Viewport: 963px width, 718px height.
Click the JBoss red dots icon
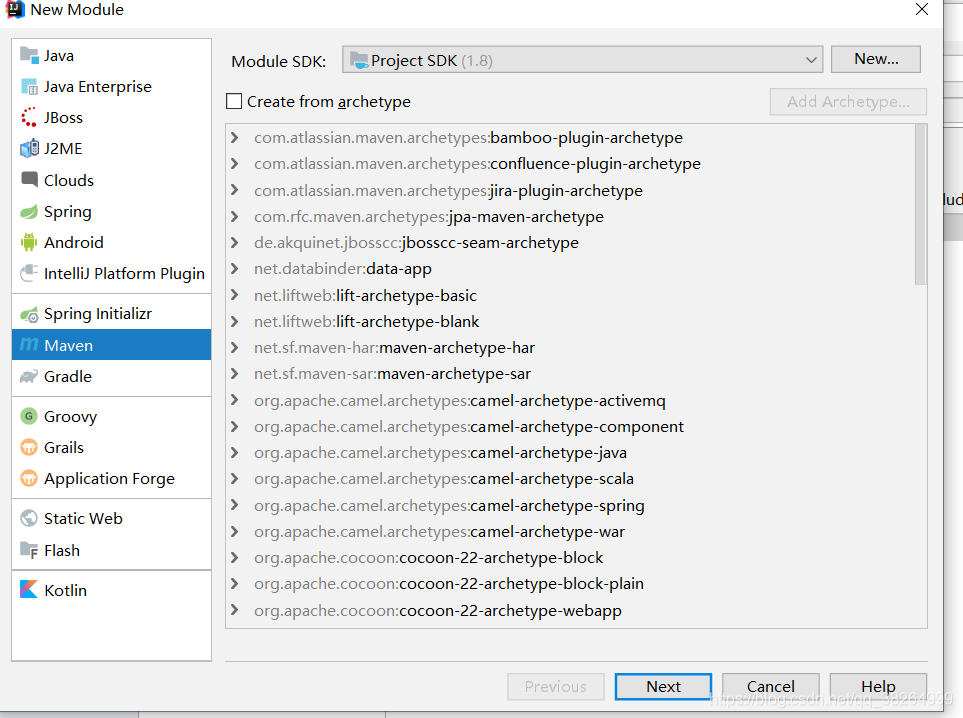[29, 117]
